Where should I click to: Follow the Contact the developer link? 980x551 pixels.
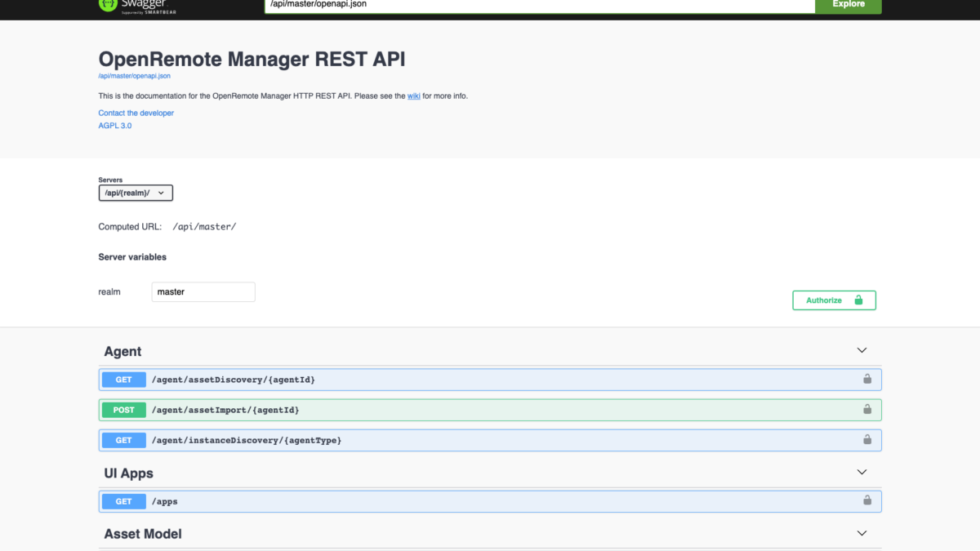136,113
